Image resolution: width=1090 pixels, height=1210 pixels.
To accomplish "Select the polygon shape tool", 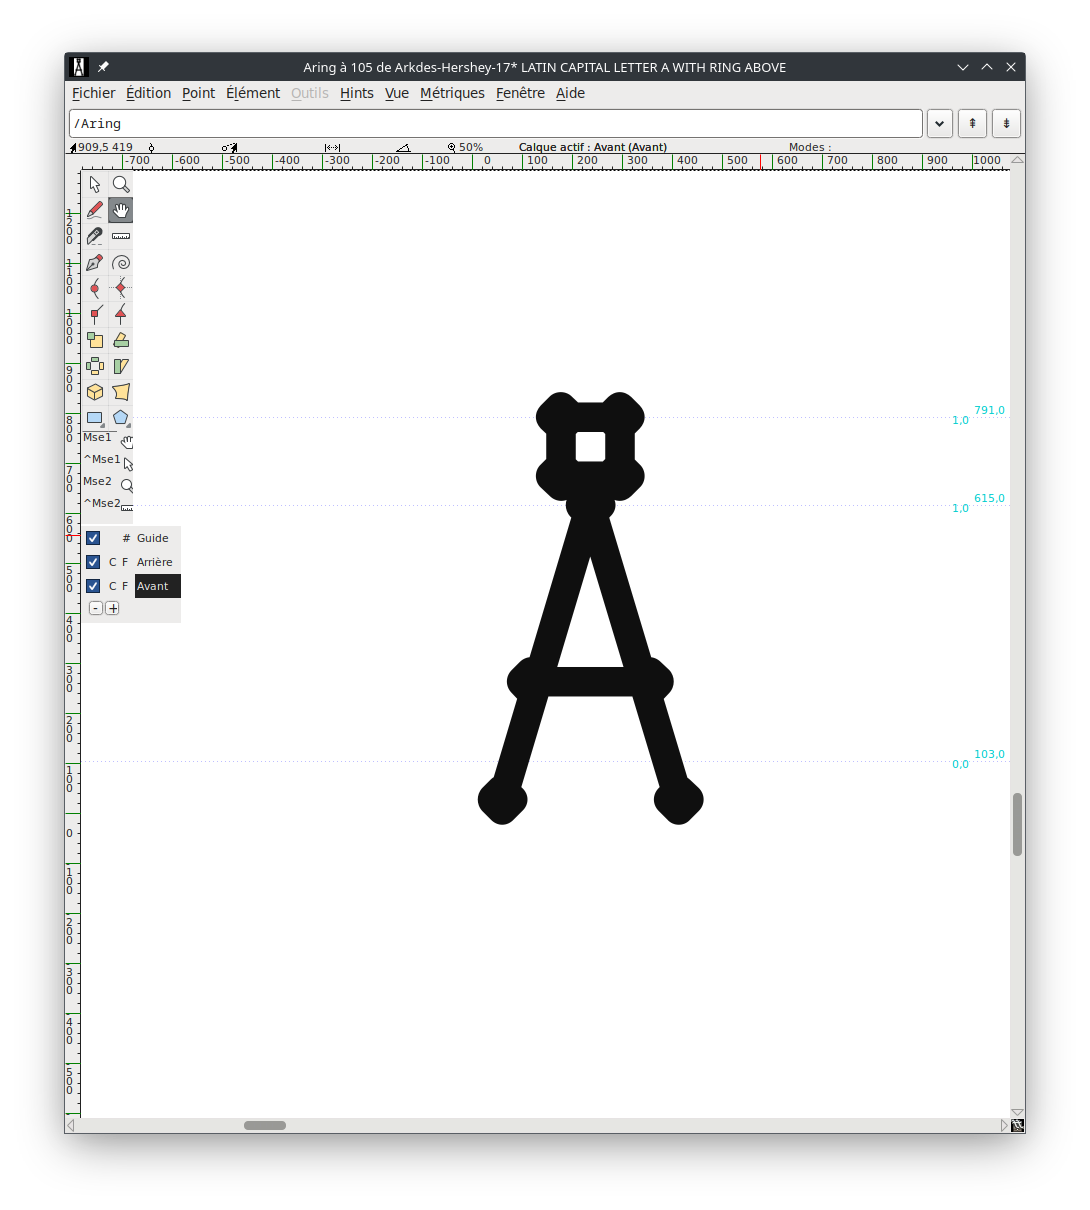I will pos(121,418).
